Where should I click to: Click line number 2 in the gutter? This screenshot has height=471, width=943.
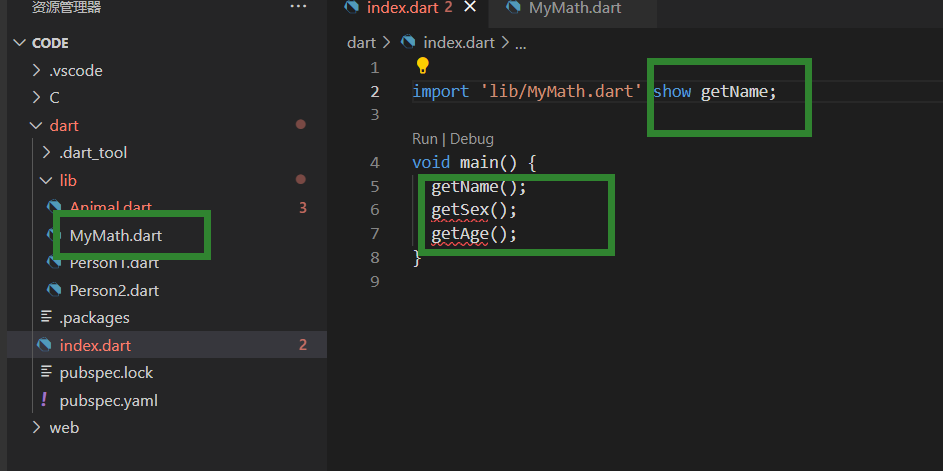(x=375, y=91)
